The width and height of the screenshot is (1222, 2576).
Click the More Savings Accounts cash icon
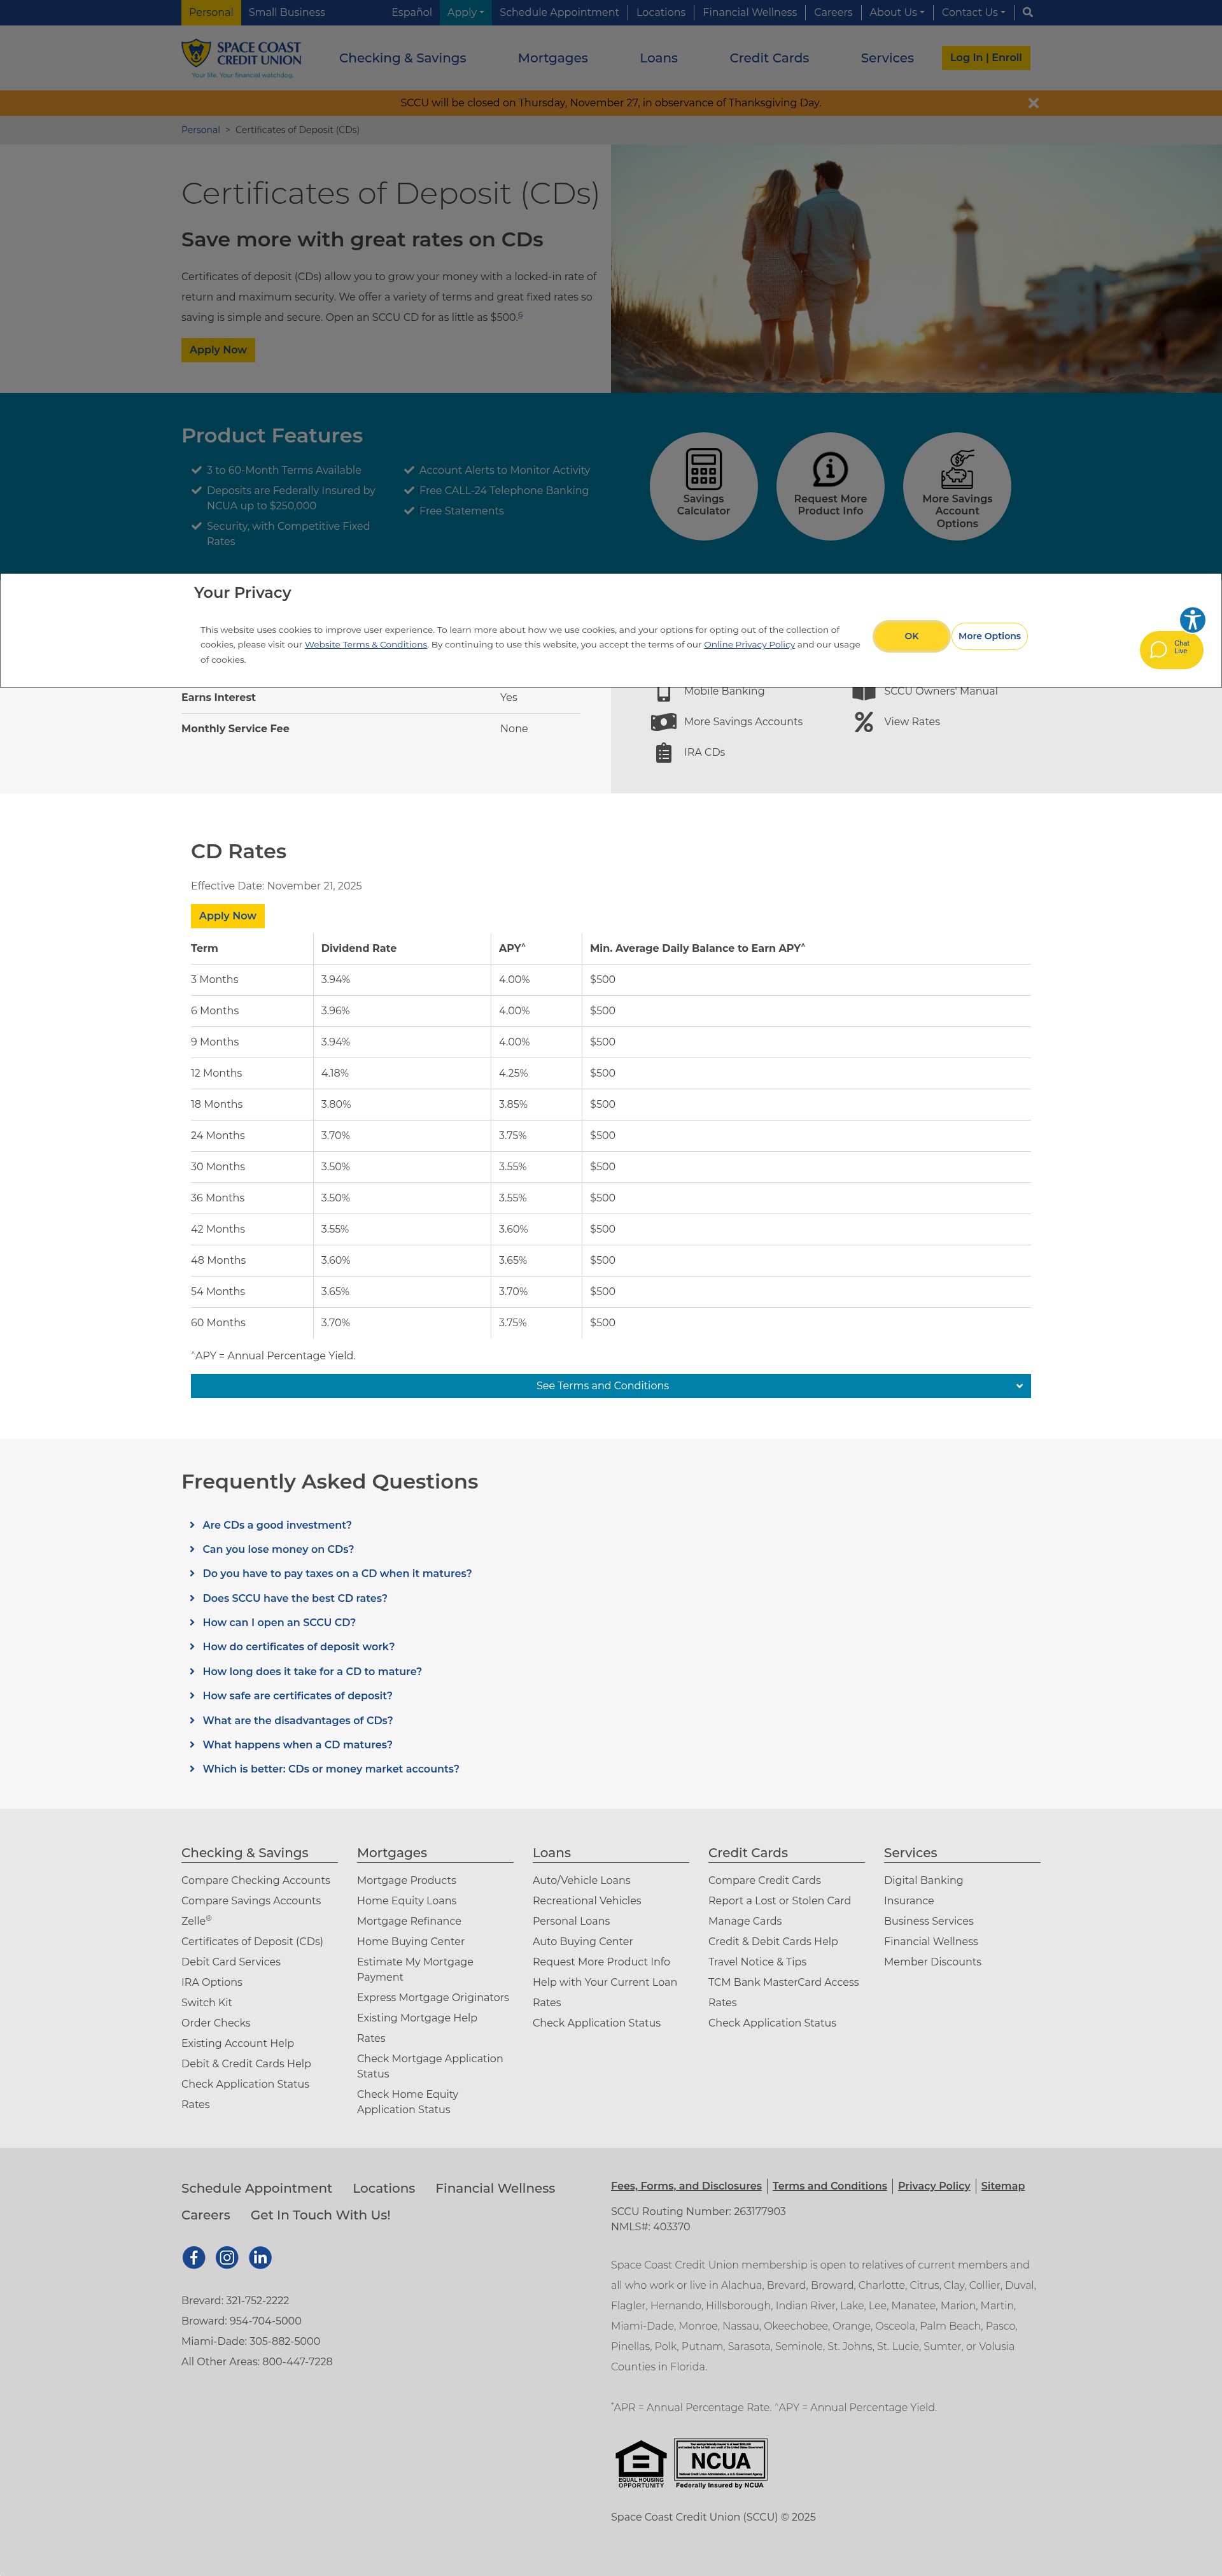(664, 722)
